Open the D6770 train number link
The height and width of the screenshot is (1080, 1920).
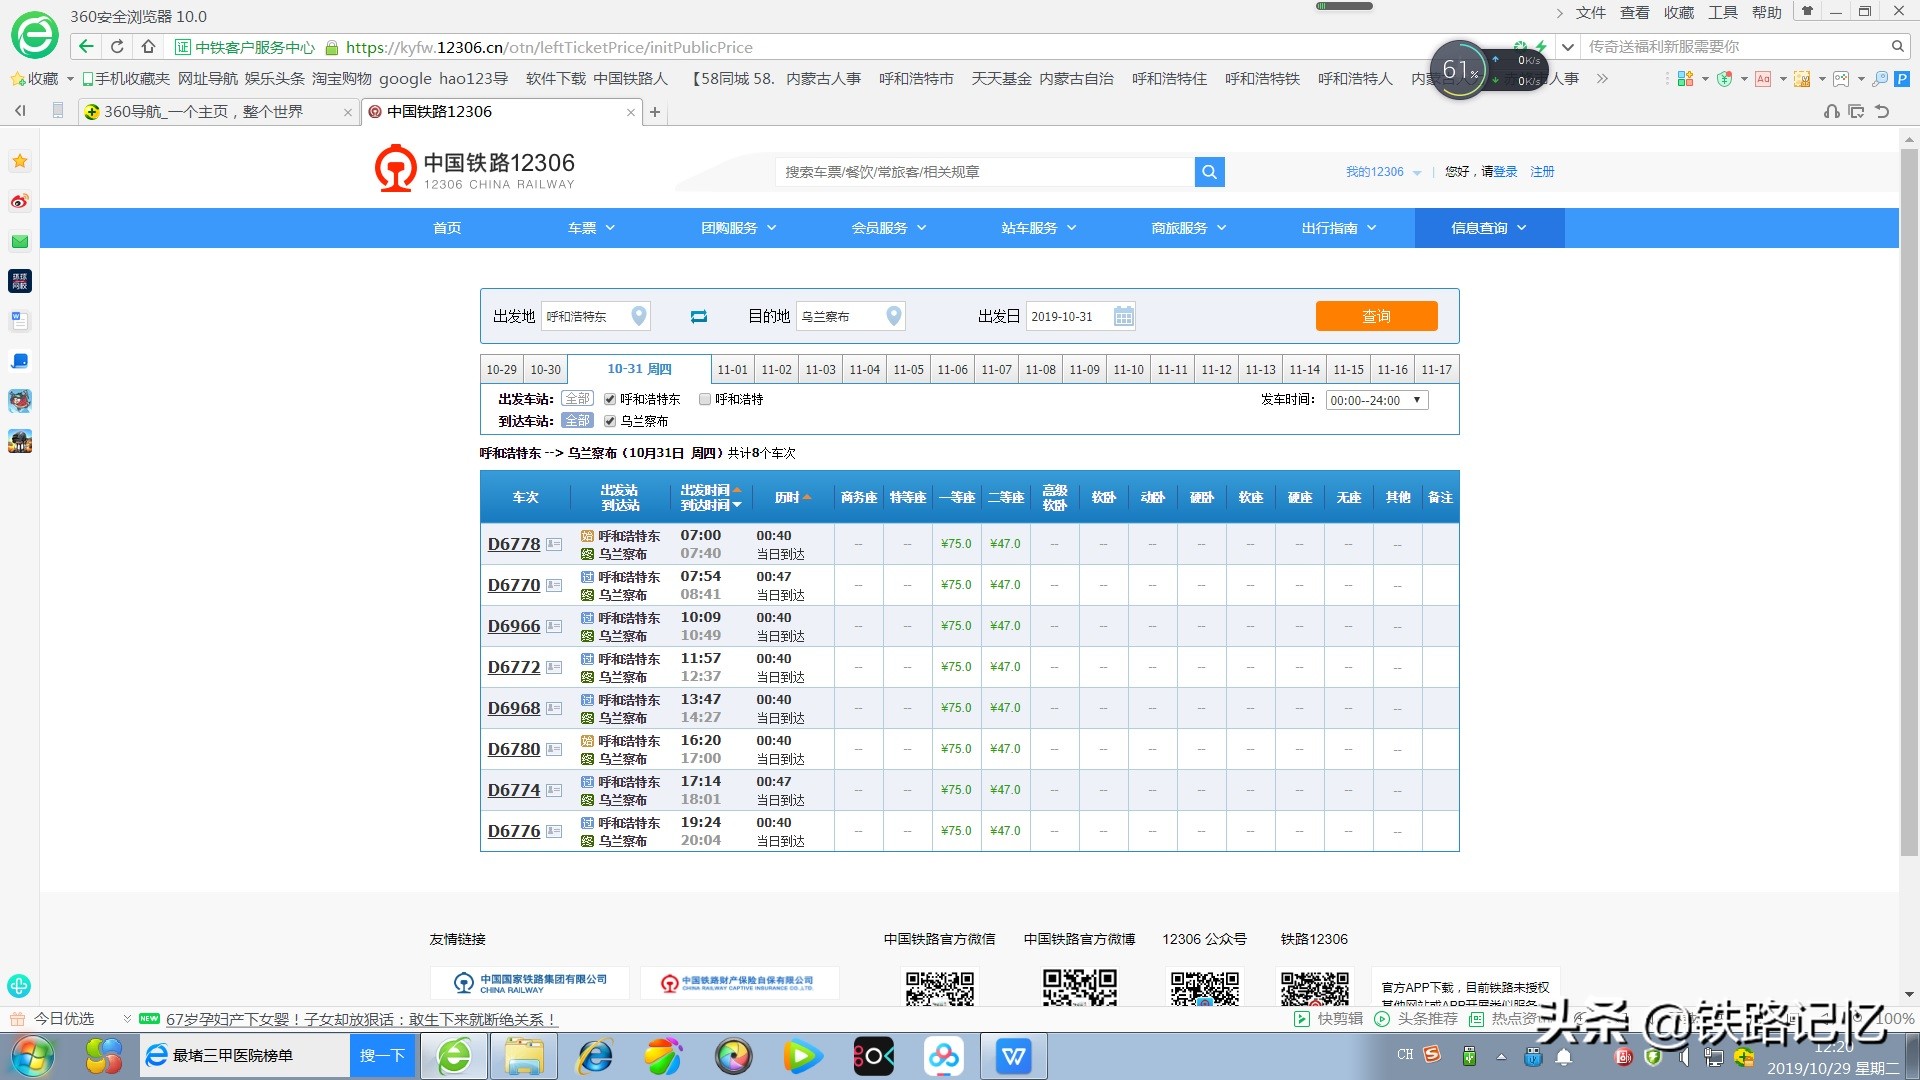(513, 585)
